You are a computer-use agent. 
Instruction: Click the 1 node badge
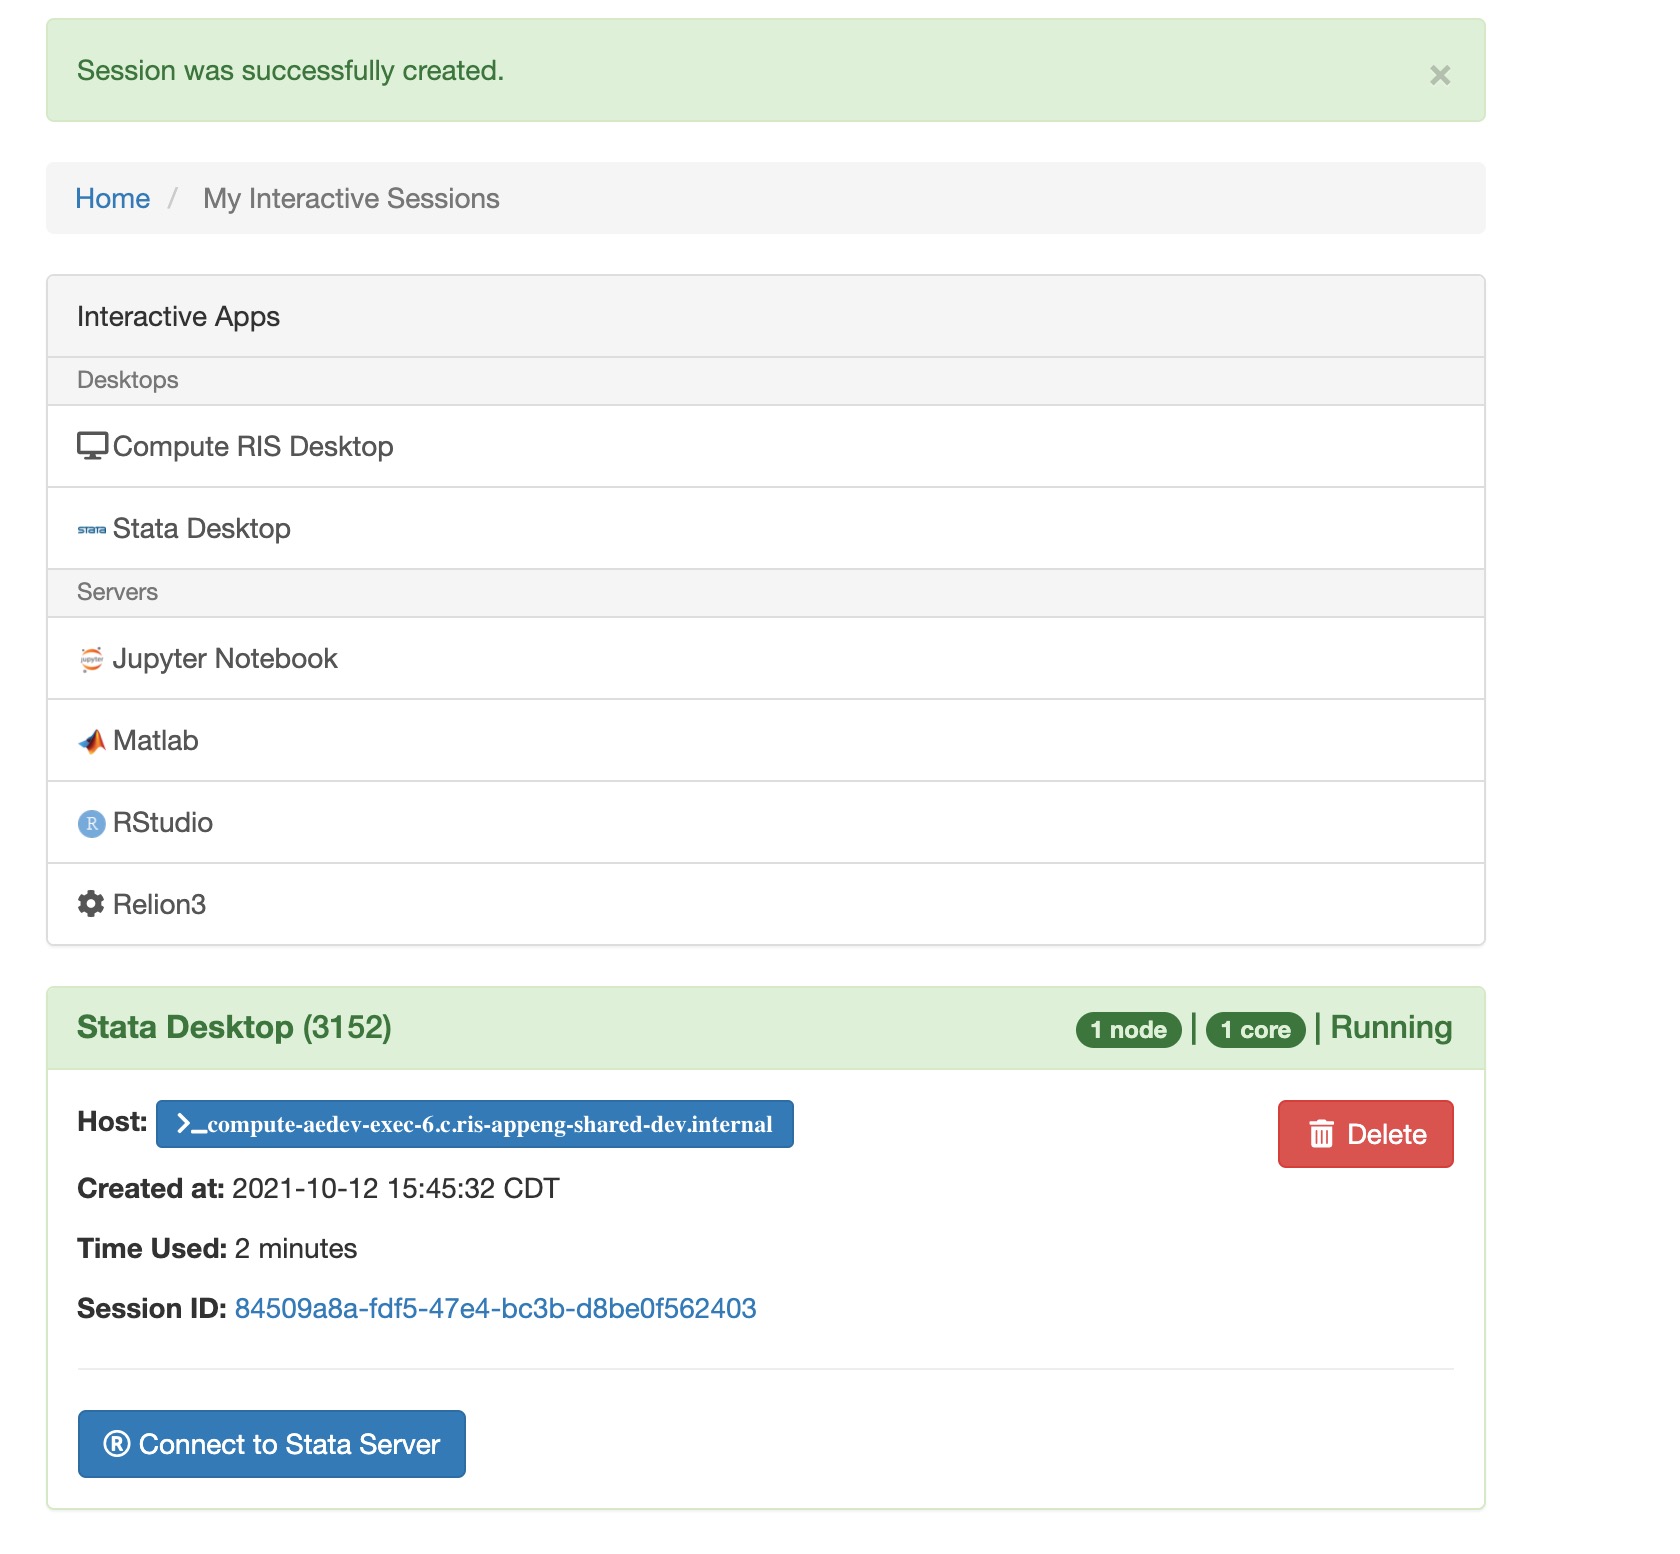(1128, 1030)
